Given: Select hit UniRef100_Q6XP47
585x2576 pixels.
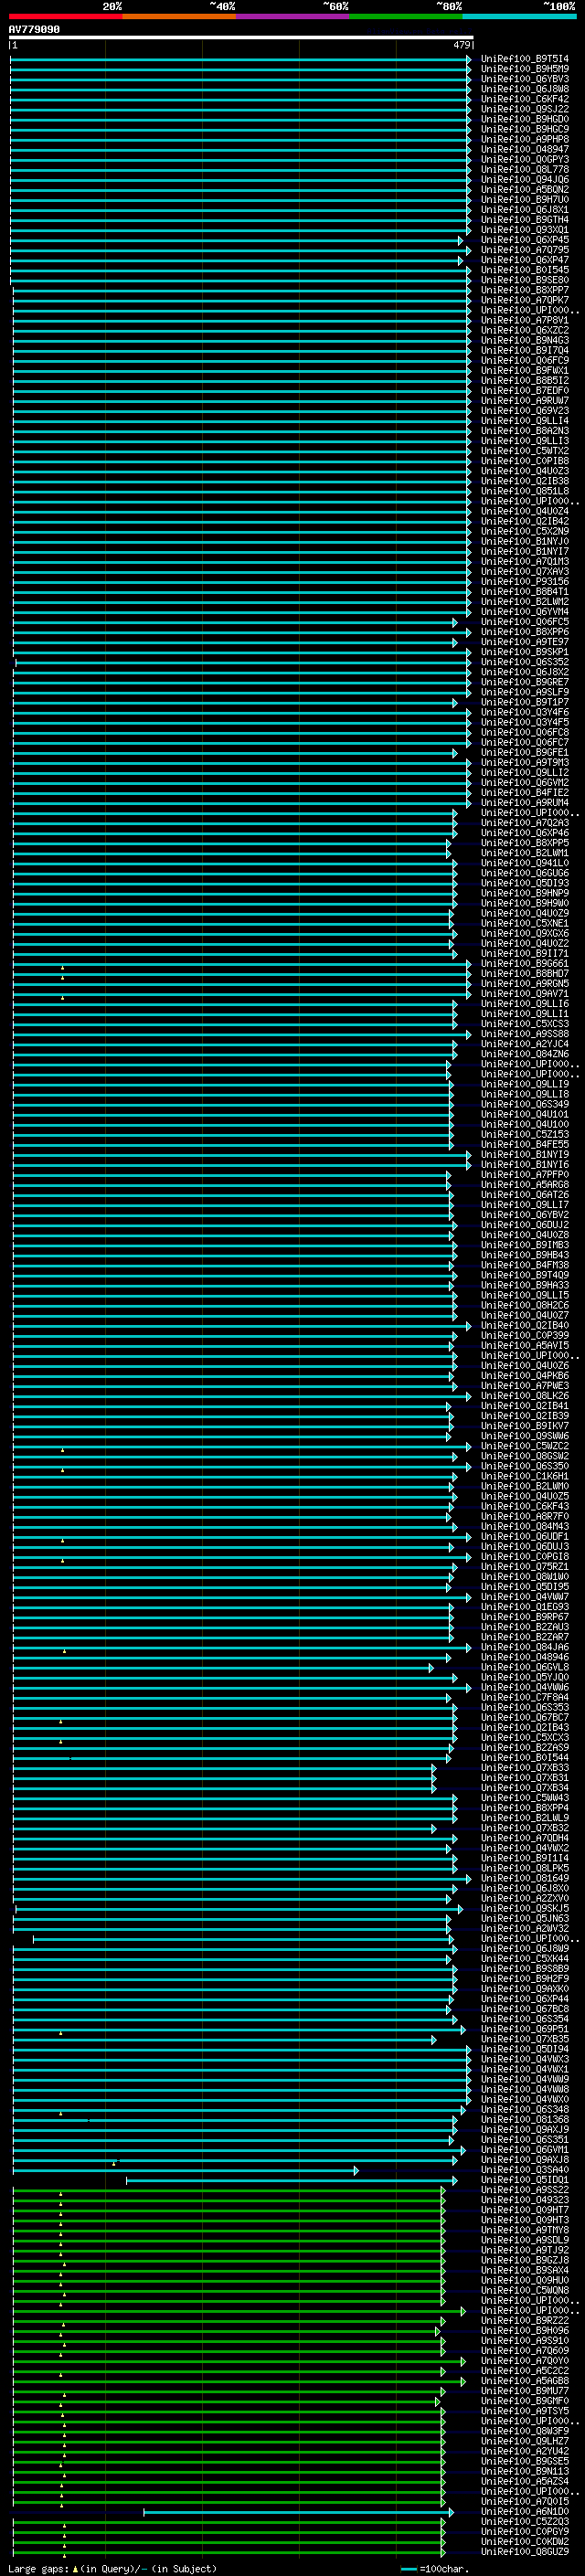Looking at the screenshot, I should 524,260.
